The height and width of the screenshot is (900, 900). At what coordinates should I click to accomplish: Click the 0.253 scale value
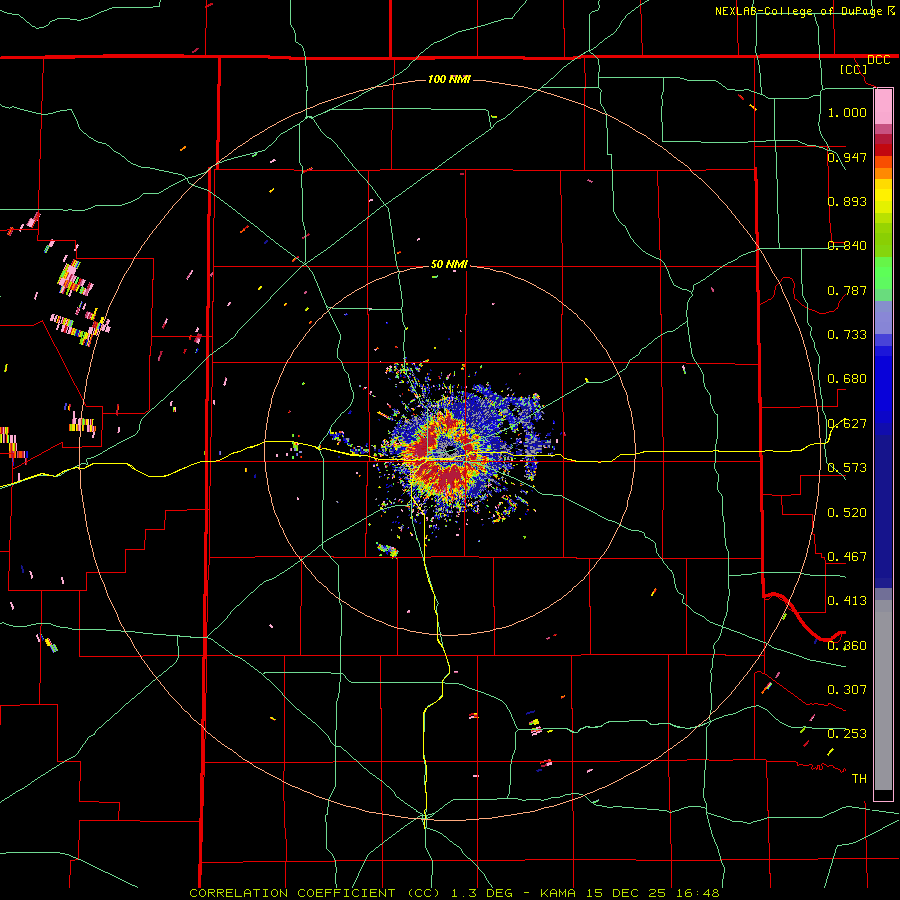(847, 734)
